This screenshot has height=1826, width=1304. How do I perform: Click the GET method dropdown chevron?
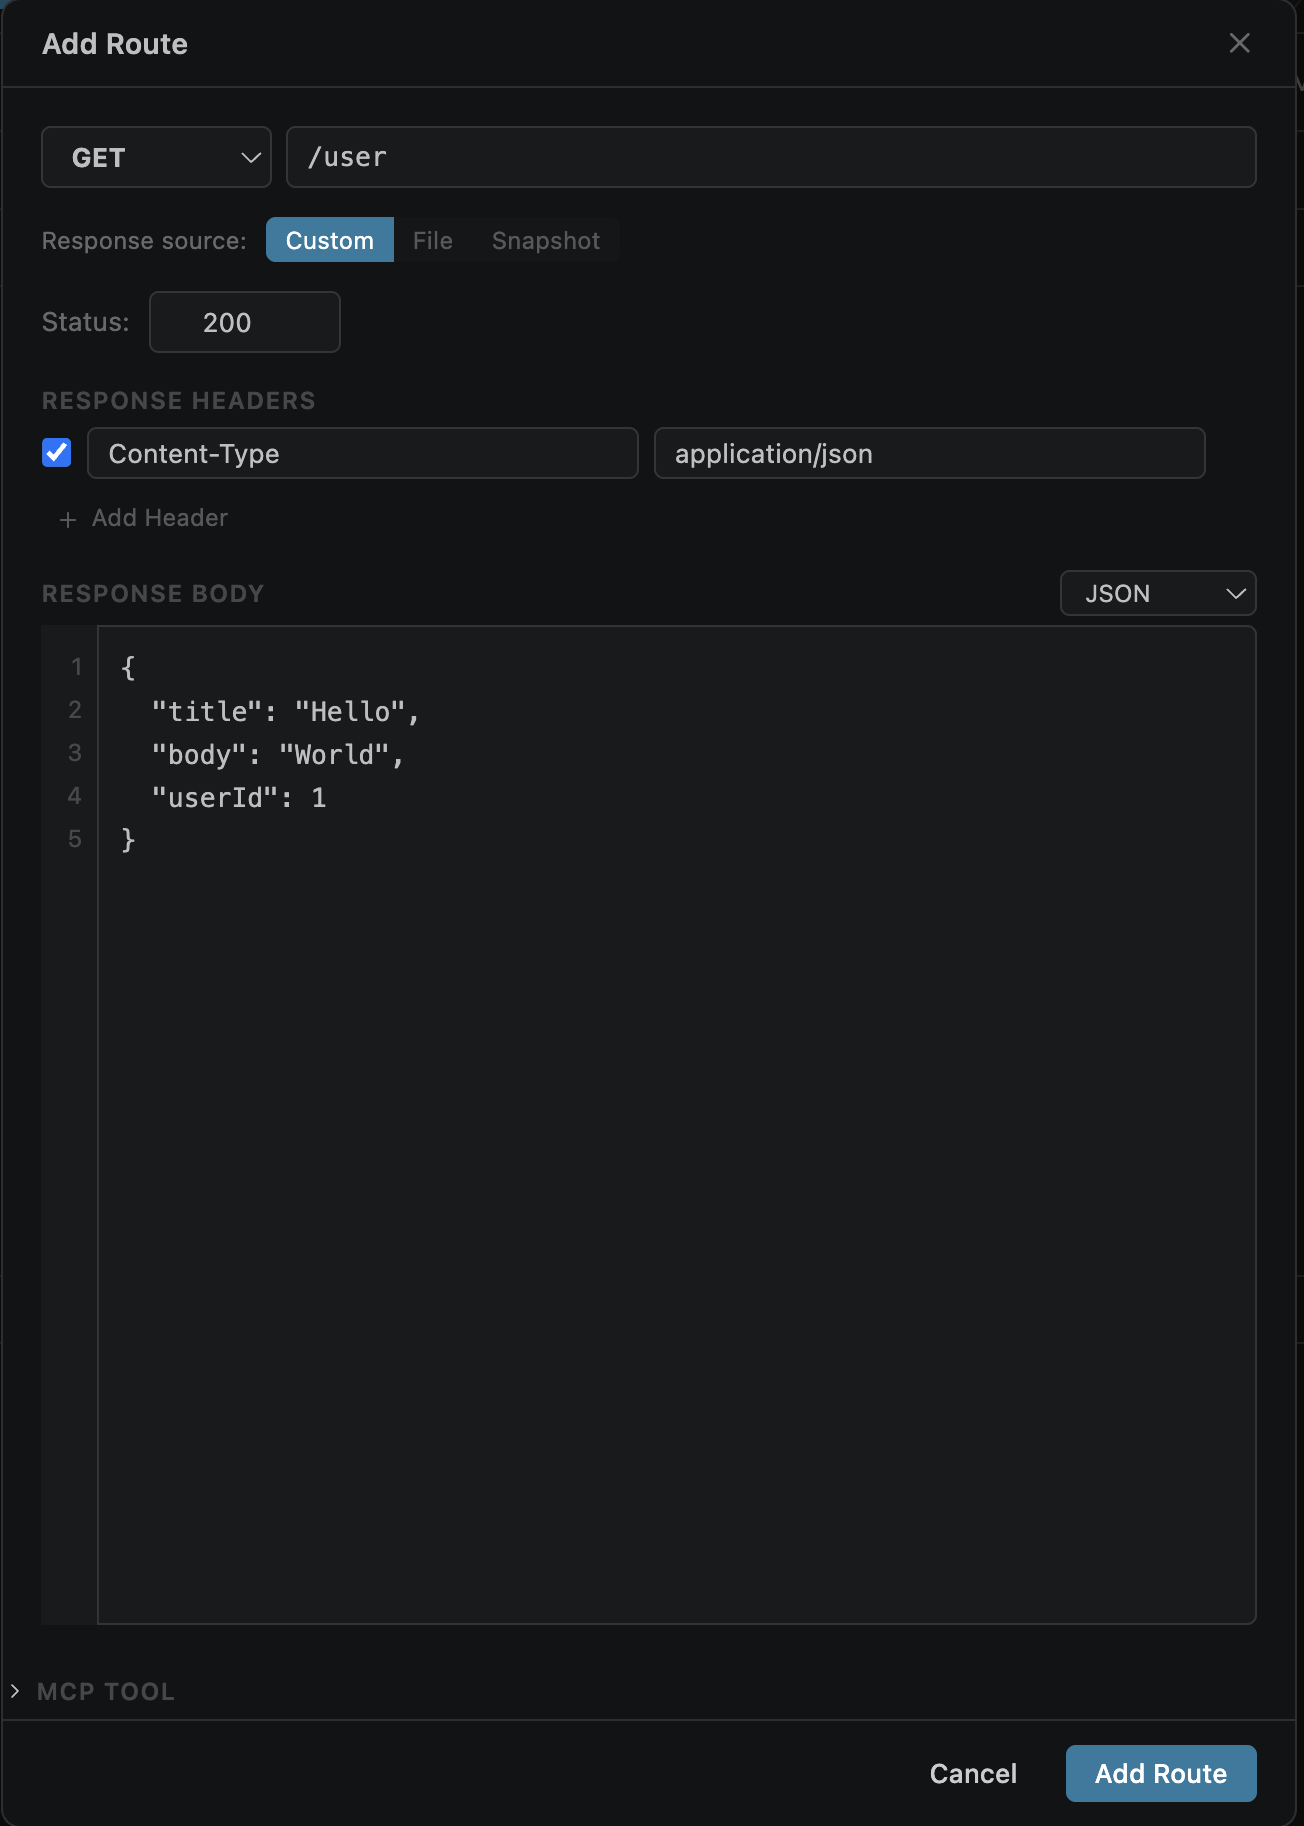tap(250, 158)
